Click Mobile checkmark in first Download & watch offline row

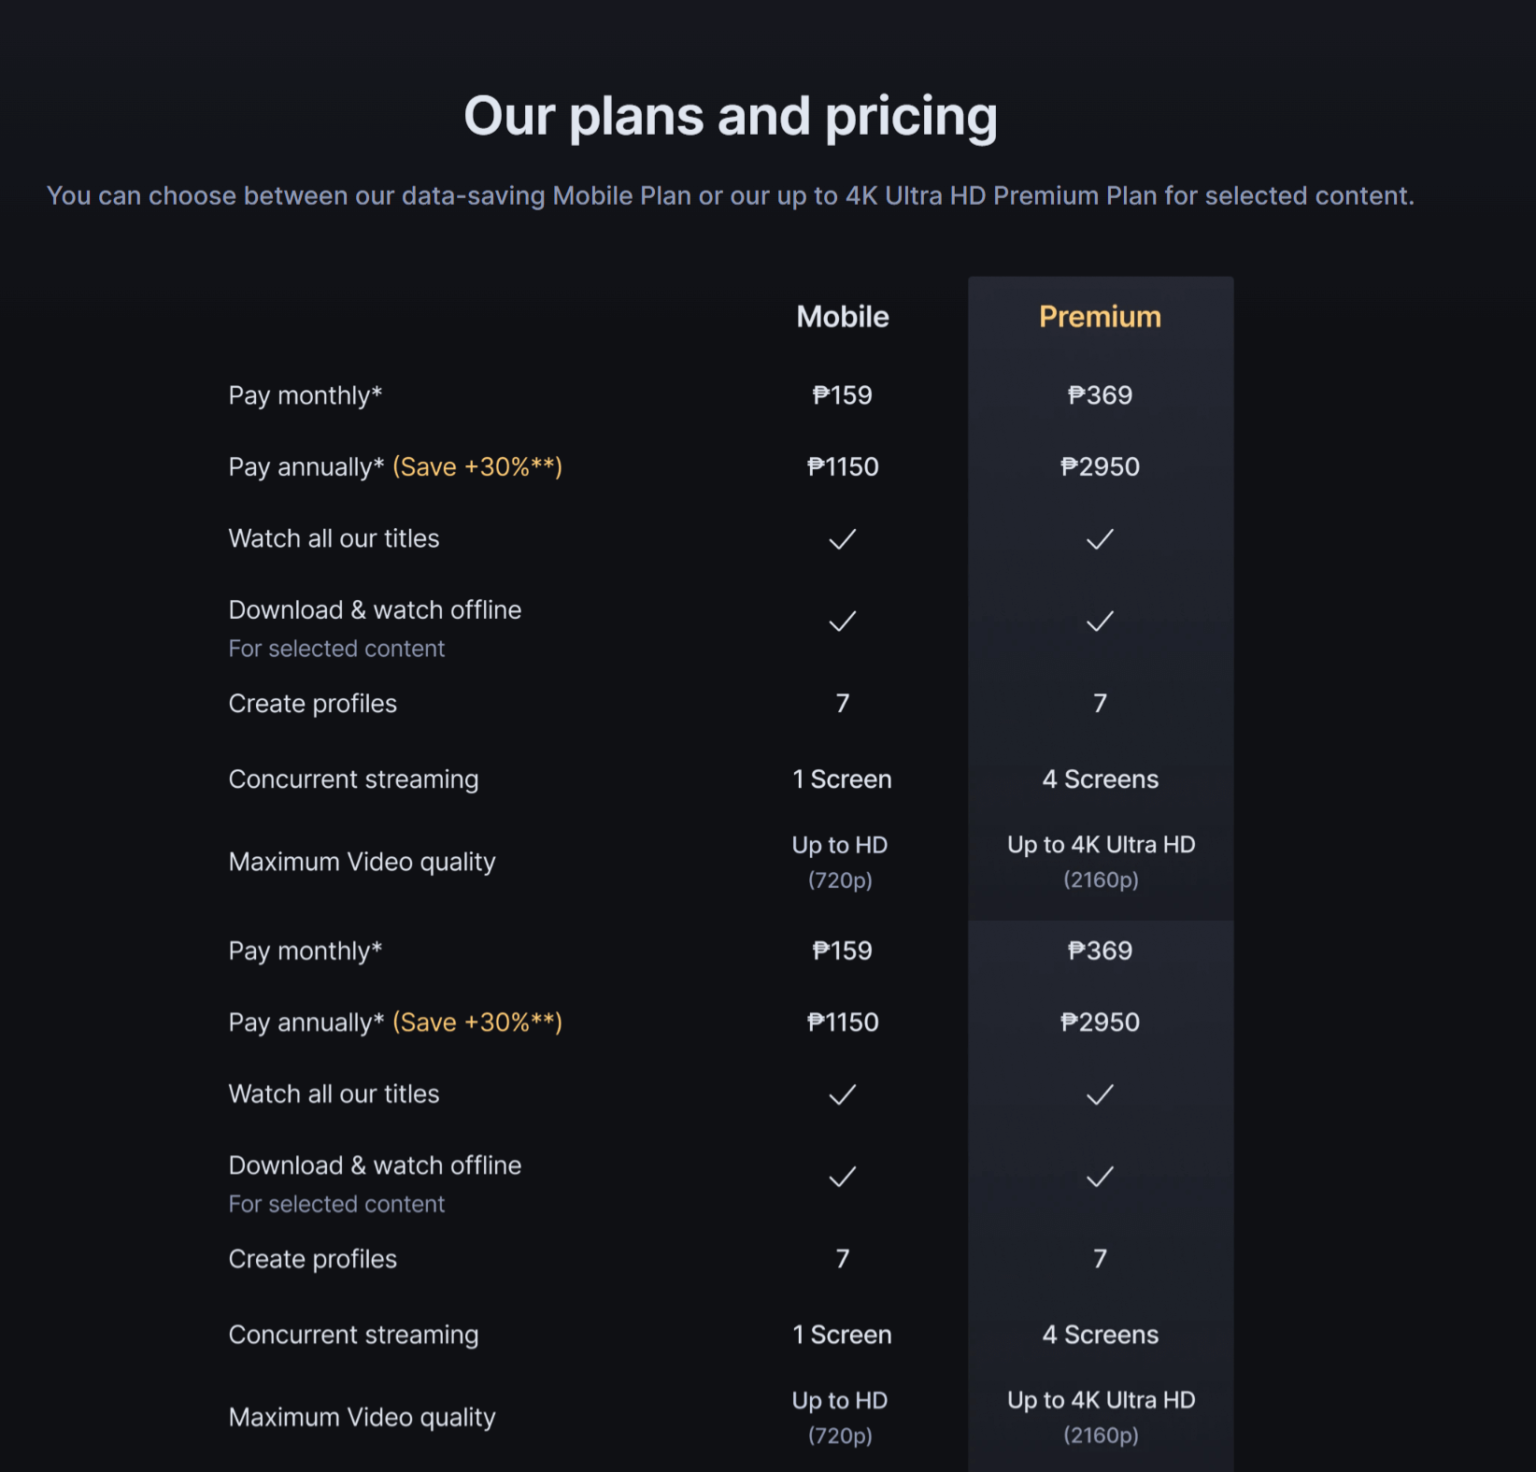[842, 621]
